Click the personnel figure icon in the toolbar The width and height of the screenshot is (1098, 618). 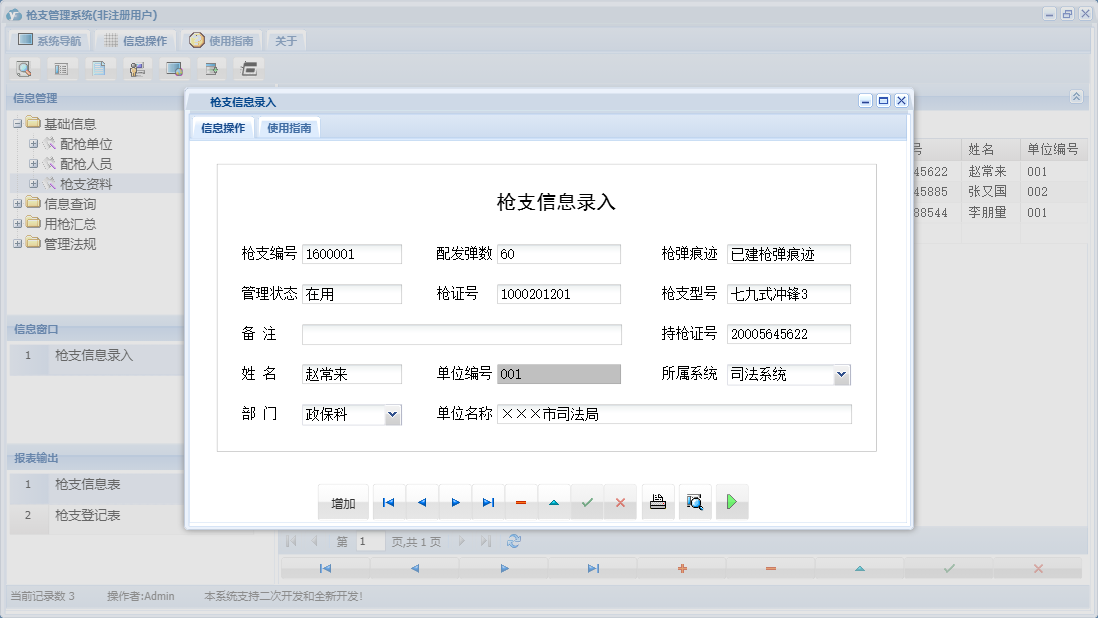137,68
